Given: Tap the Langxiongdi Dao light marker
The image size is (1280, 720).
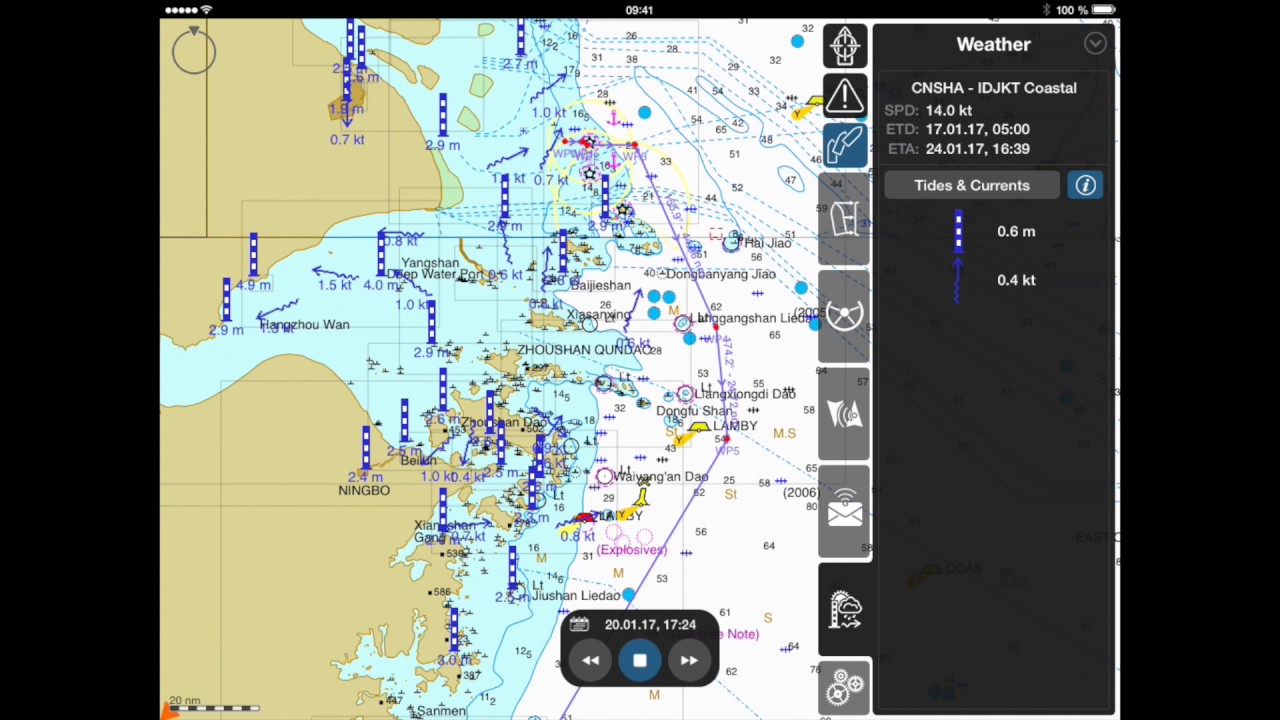Looking at the screenshot, I should (x=685, y=394).
